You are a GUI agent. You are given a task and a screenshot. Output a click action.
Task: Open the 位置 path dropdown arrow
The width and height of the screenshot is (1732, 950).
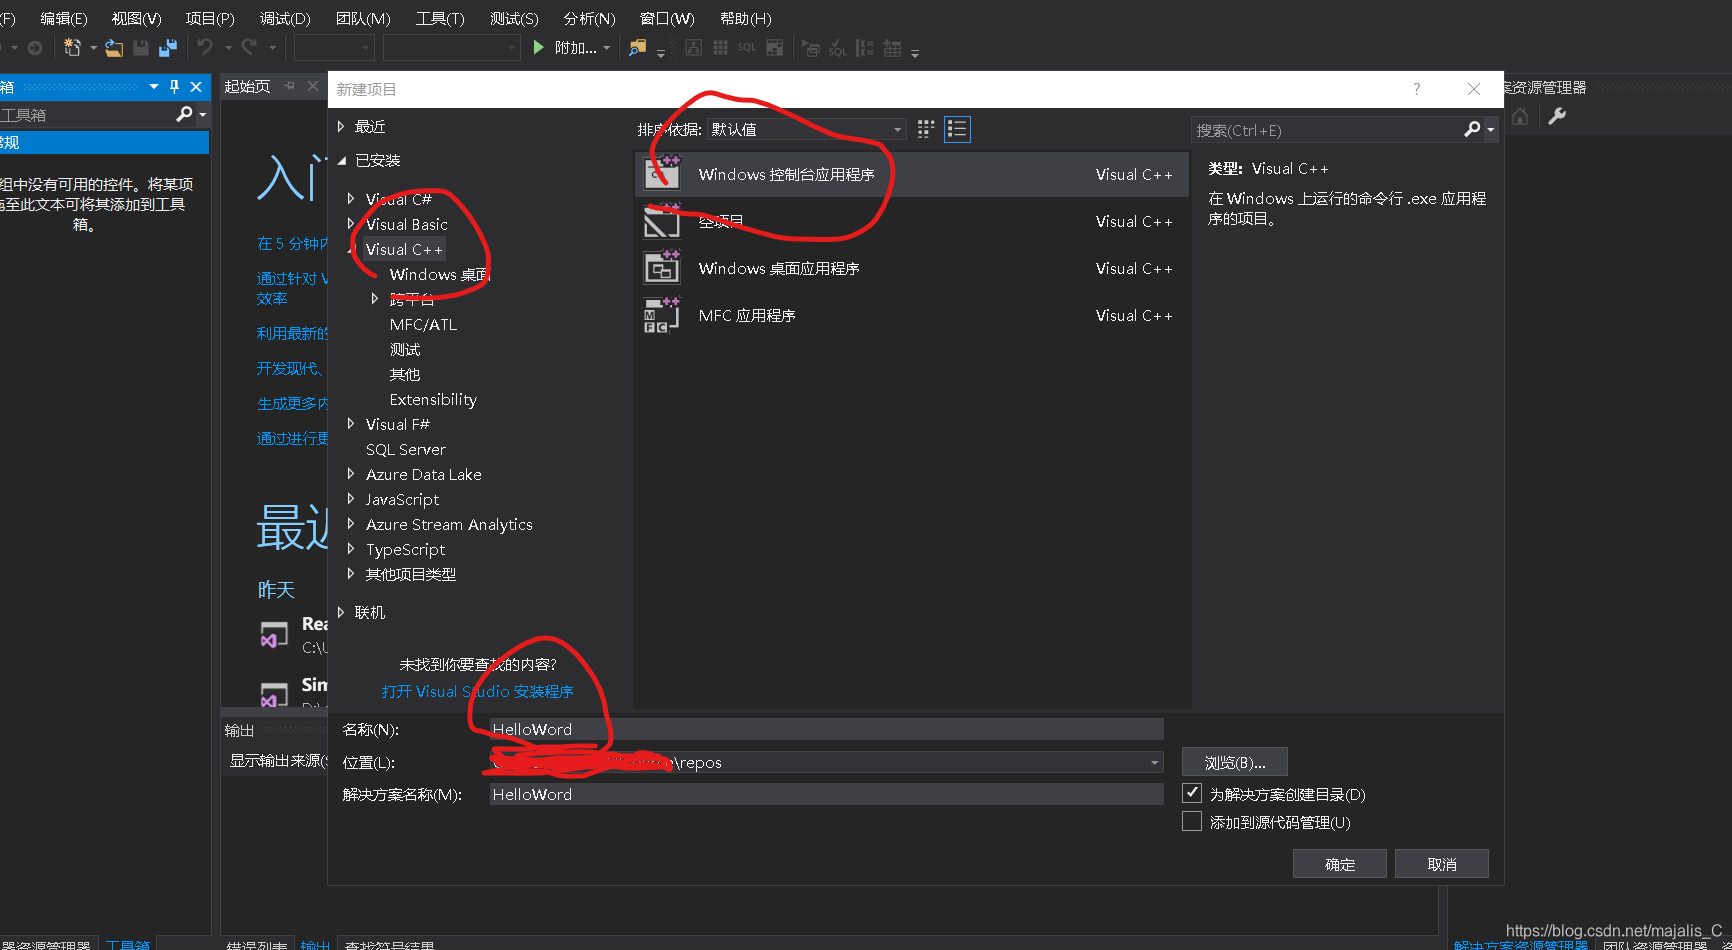point(1155,762)
